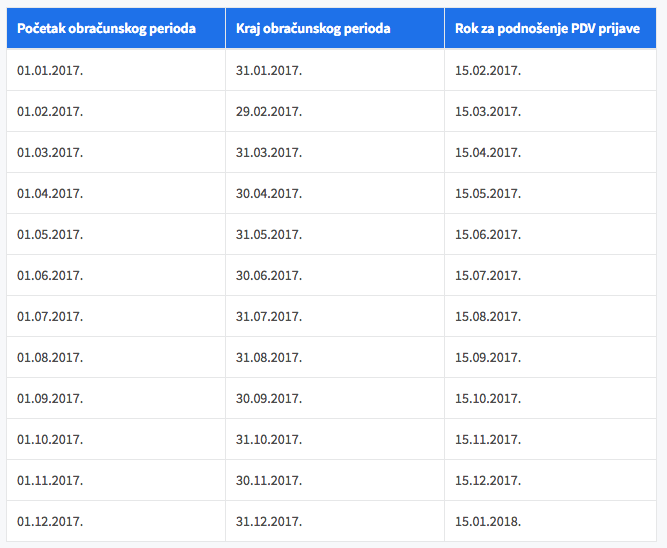This screenshot has width=667, height=548.
Task: Select the end date cell 31.01.2017.
Action: tap(335, 70)
